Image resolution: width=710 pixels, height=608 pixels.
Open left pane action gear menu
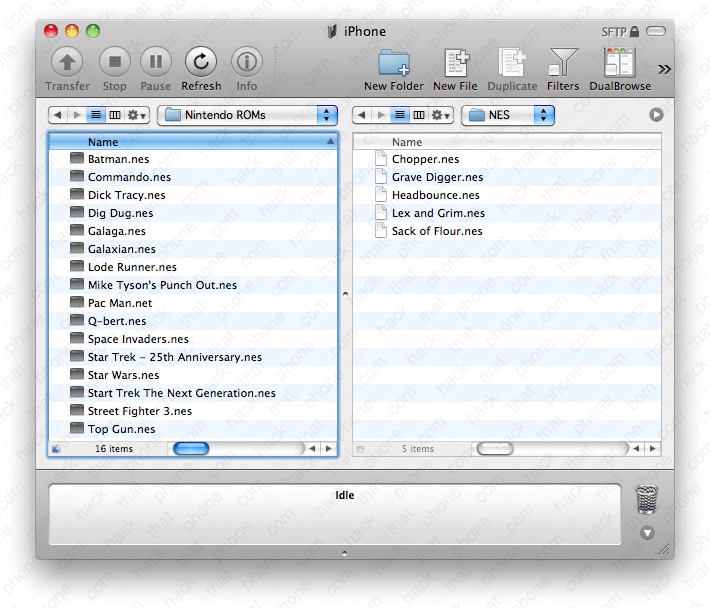click(x=136, y=115)
